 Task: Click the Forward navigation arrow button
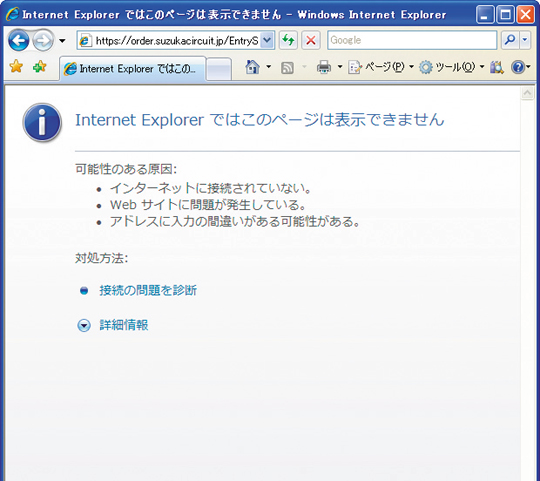[x=43, y=41]
